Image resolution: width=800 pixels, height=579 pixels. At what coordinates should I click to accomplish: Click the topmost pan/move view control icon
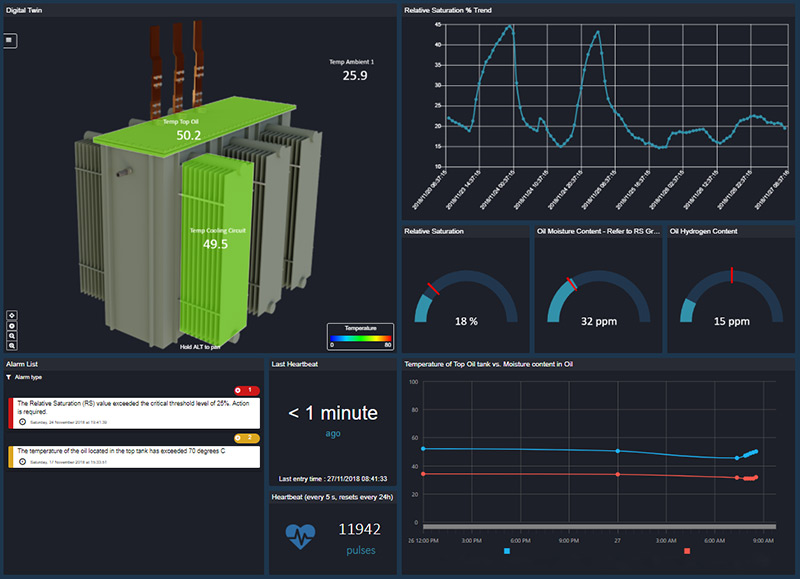(10, 314)
